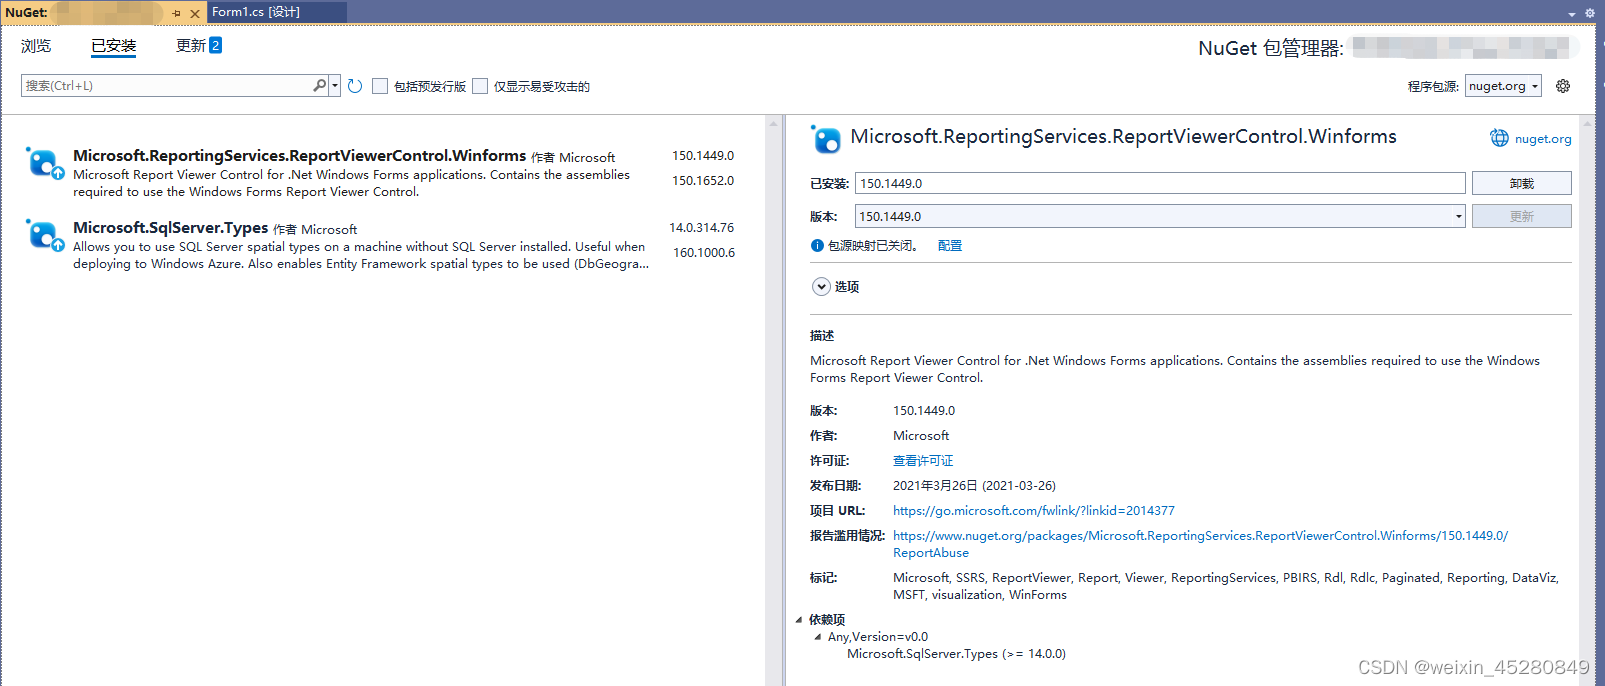Expand the 选项 options section
Image resolution: width=1605 pixels, height=686 pixels.
click(x=821, y=287)
